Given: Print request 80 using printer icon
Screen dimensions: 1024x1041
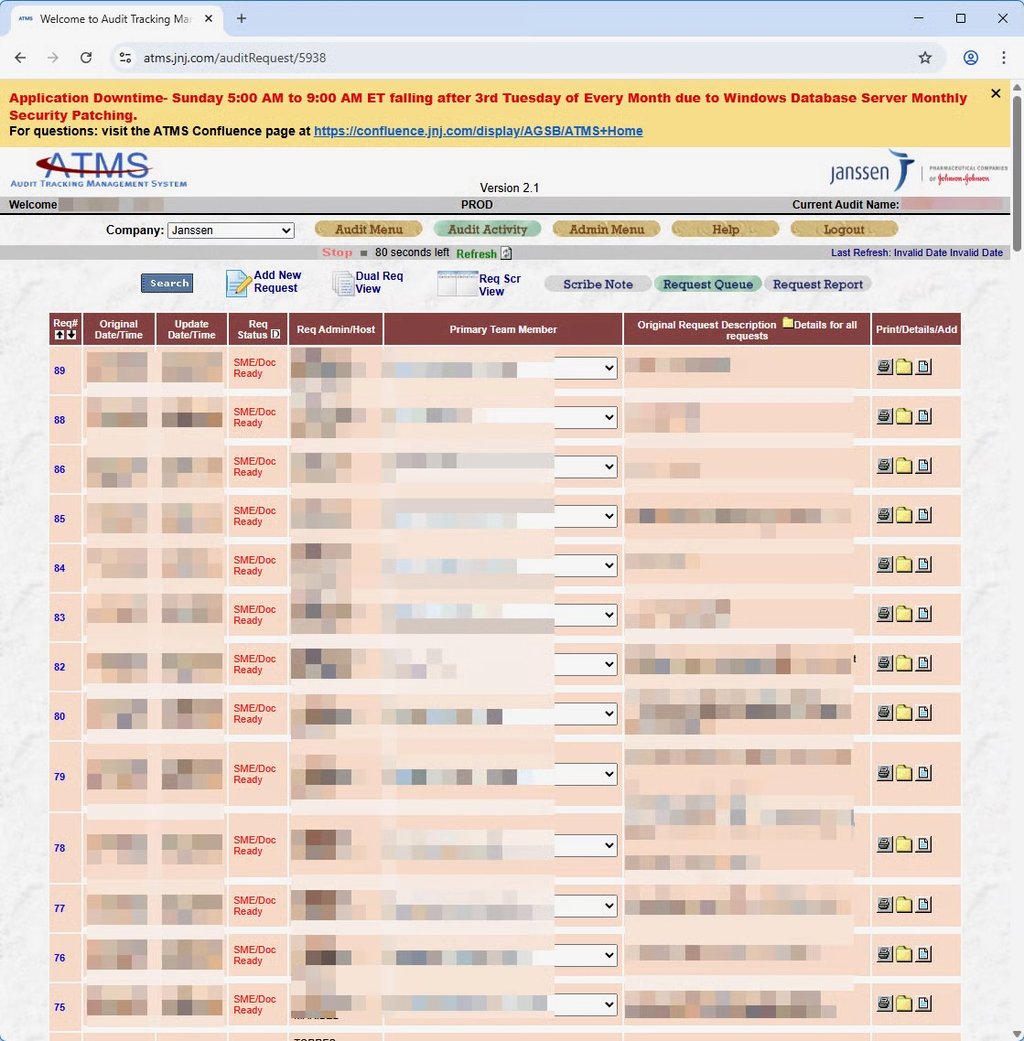Looking at the screenshot, I should pyautogui.click(x=884, y=712).
